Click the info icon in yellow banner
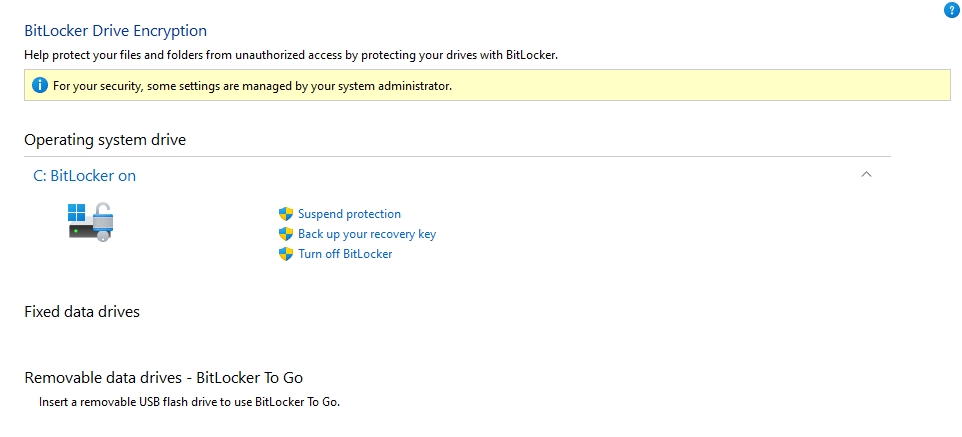The height and width of the screenshot is (437, 962). [40, 85]
